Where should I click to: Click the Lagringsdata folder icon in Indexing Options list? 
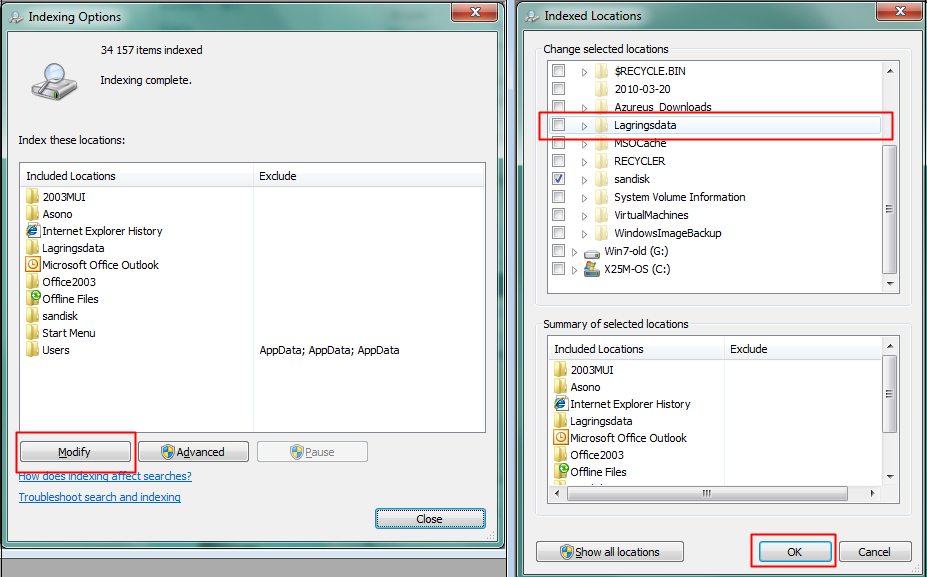33,248
